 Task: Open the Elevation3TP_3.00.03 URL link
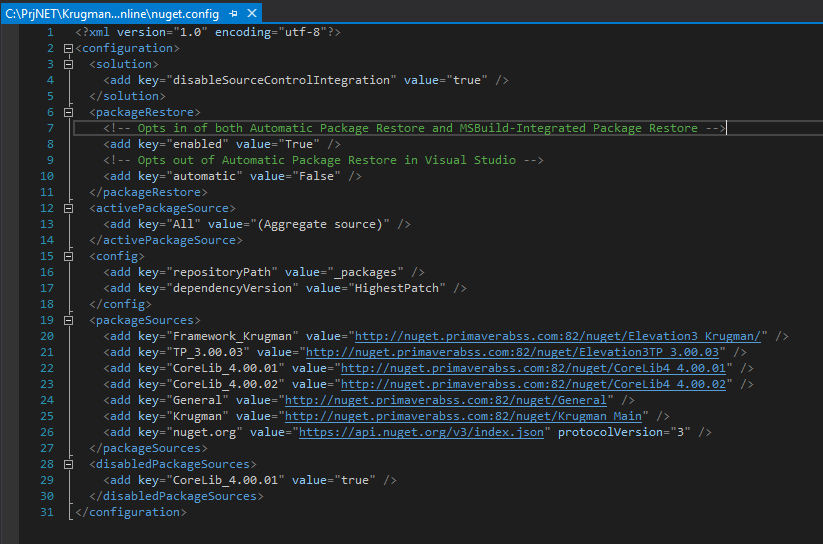pos(512,352)
